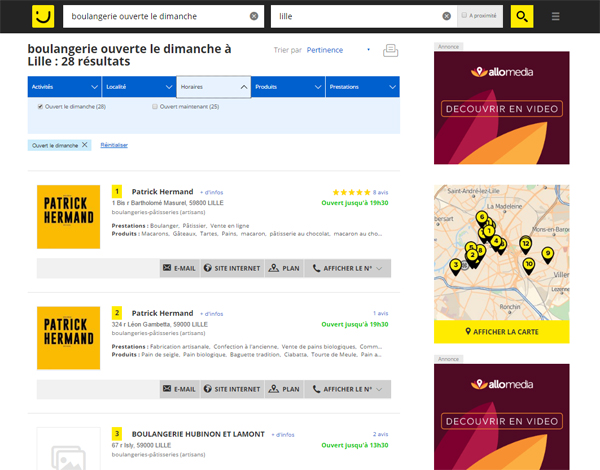The image size is (600, 470).
Task: Select map pin number 4
Action: tap(496, 242)
